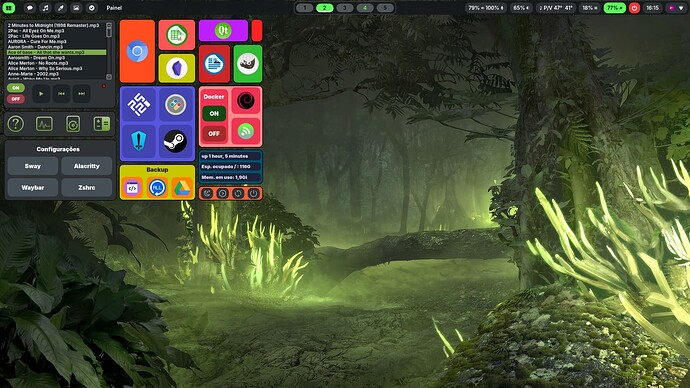Viewport: 690px width, 388px height.
Task: Click the music note icon in top bar
Action: (45, 7)
